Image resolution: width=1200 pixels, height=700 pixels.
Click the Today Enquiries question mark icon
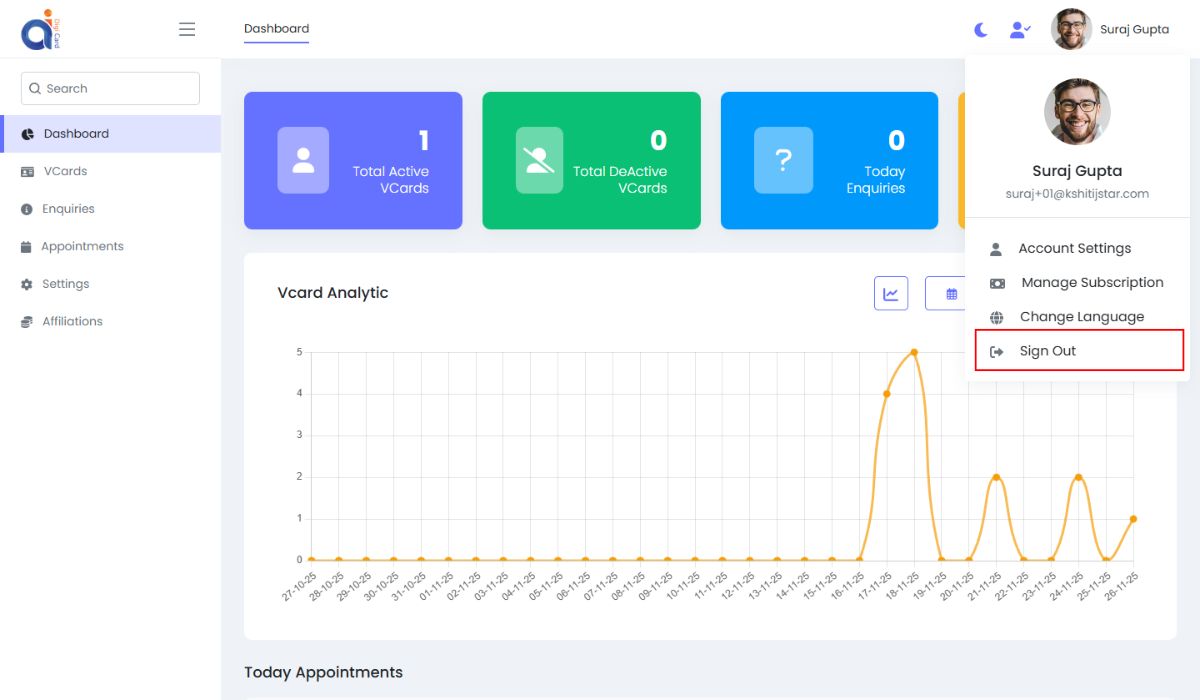(783, 160)
